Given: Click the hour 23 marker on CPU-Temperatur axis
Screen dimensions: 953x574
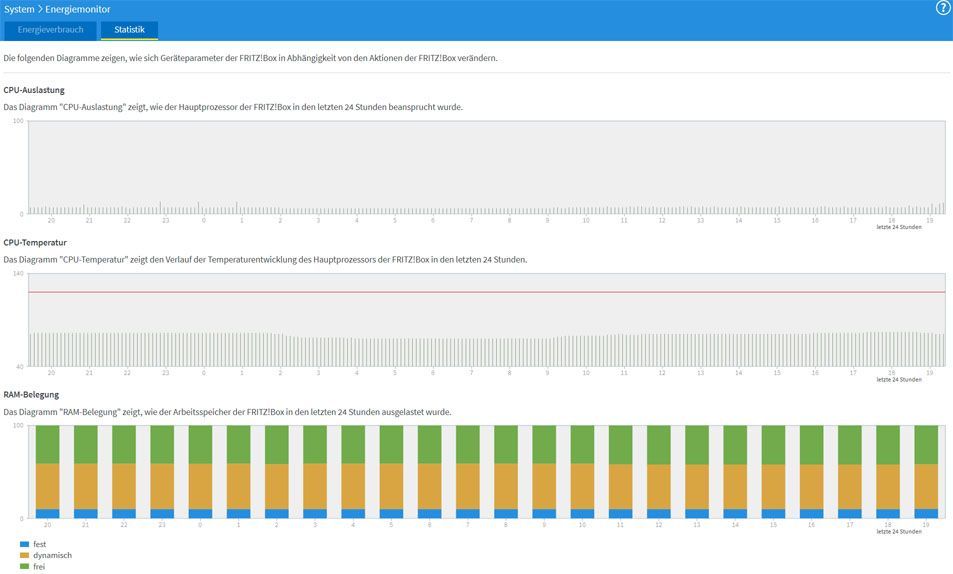Looking at the screenshot, I should (x=165, y=373).
